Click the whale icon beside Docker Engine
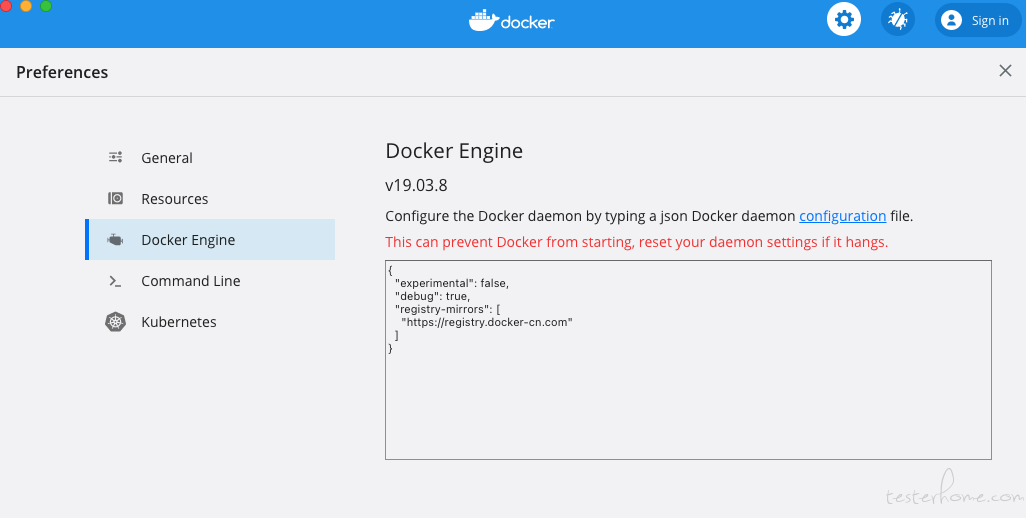The width and height of the screenshot is (1026, 518). (x=116, y=239)
